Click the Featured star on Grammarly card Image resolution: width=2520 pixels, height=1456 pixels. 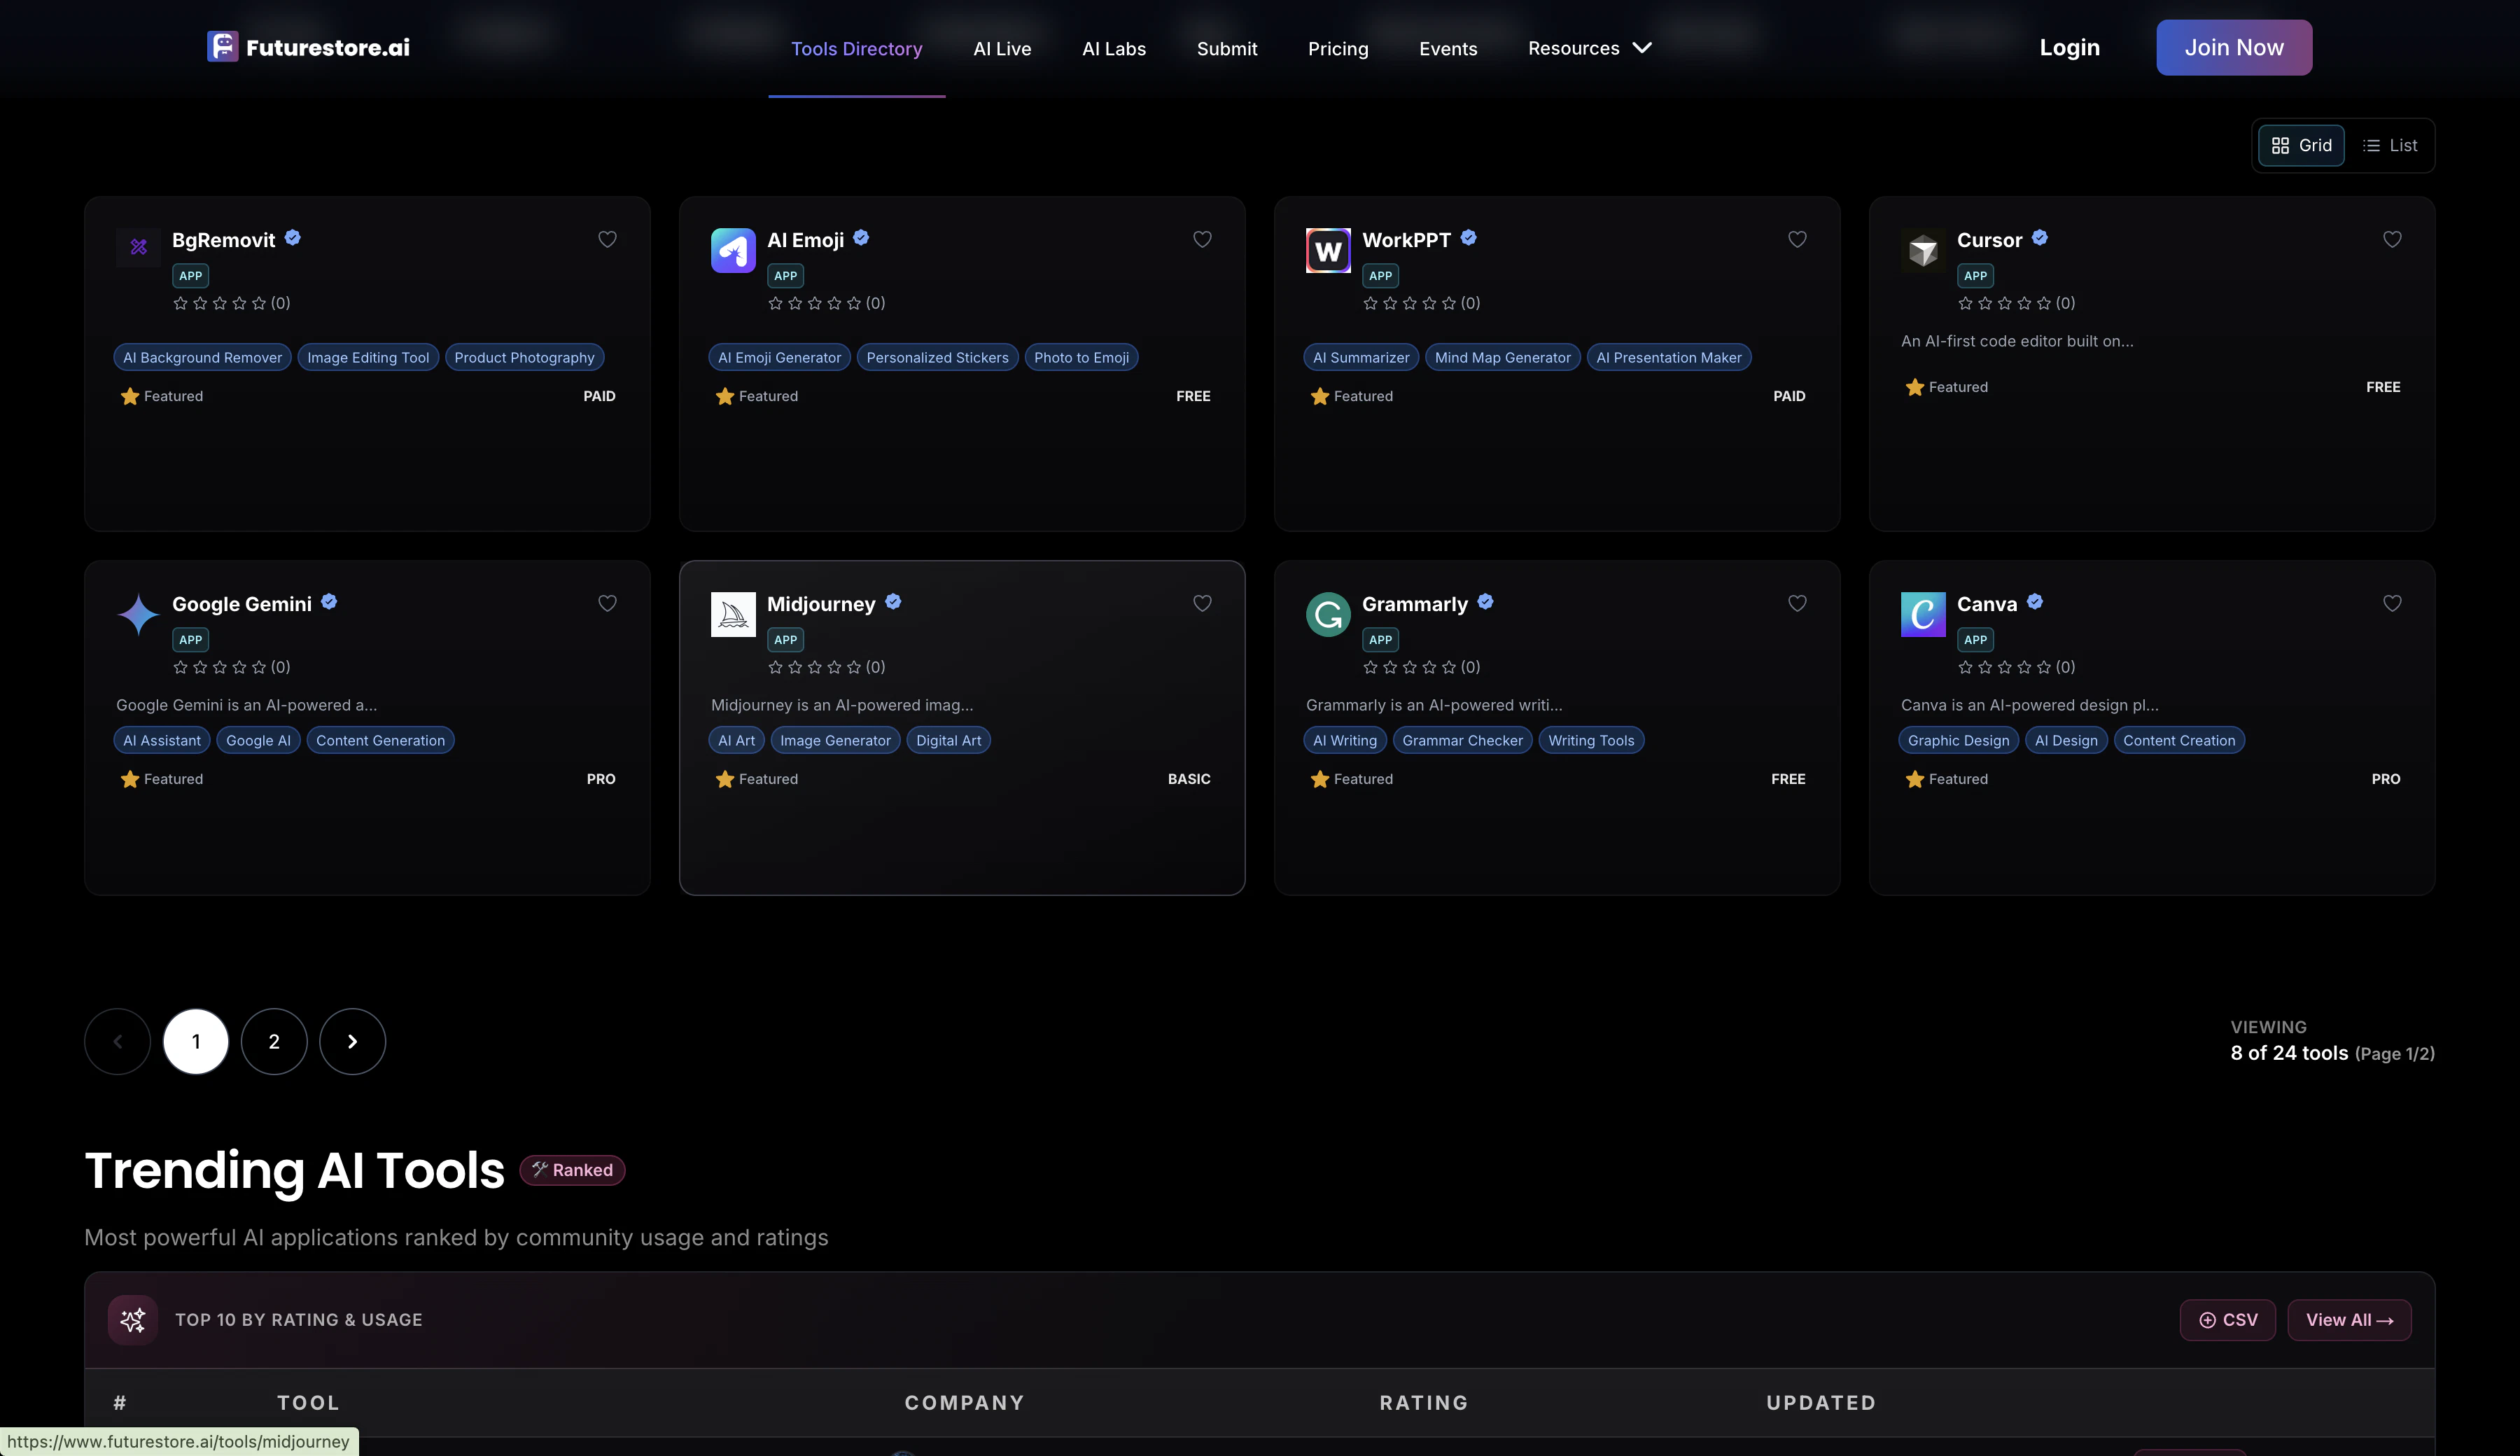1320,779
